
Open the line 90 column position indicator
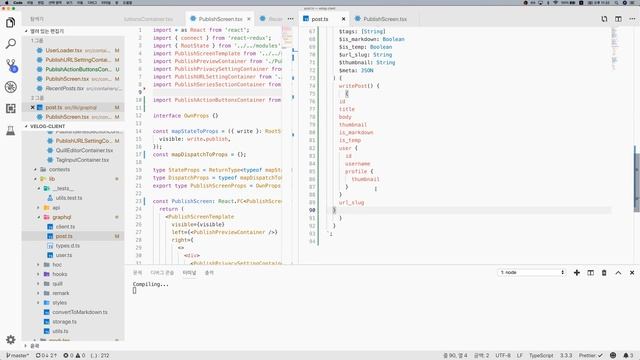click(455, 356)
